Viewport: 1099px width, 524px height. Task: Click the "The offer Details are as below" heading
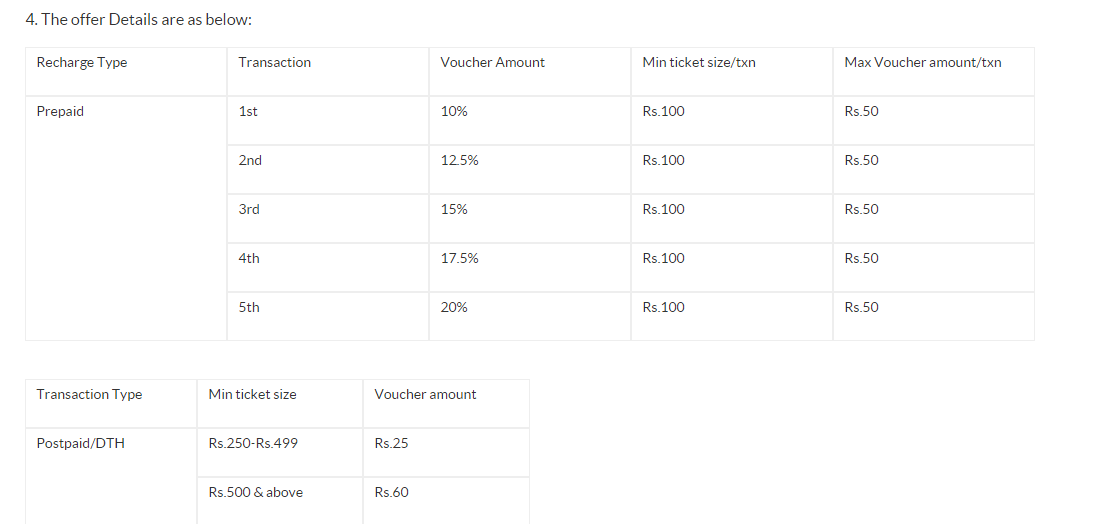click(x=138, y=20)
